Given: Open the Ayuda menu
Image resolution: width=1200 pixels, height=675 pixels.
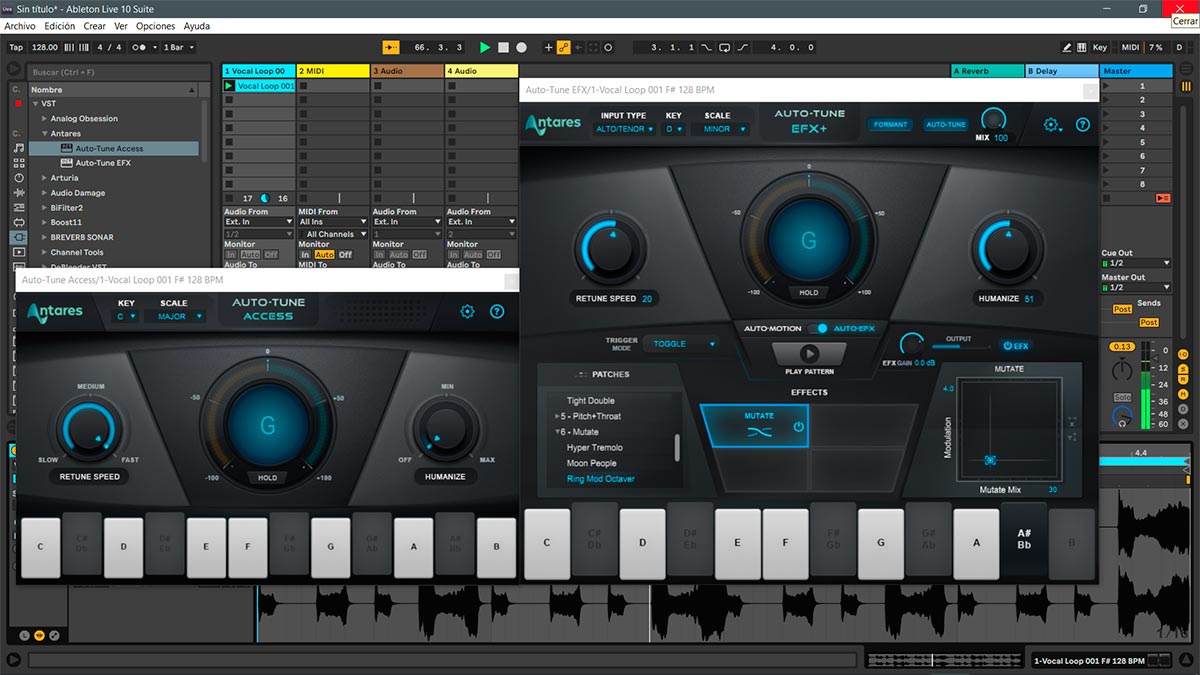Looking at the screenshot, I should pyautogui.click(x=197, y=26).
